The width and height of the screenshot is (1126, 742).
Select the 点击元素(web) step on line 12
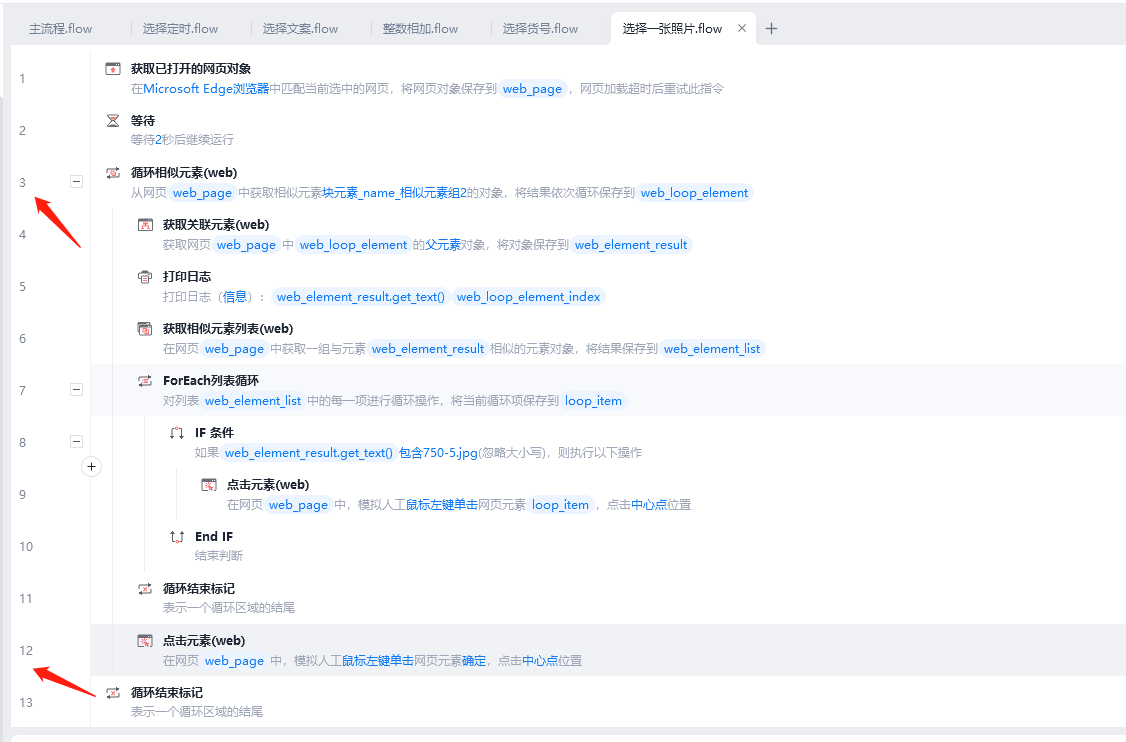pyautogui.click(x=204, y=641)
